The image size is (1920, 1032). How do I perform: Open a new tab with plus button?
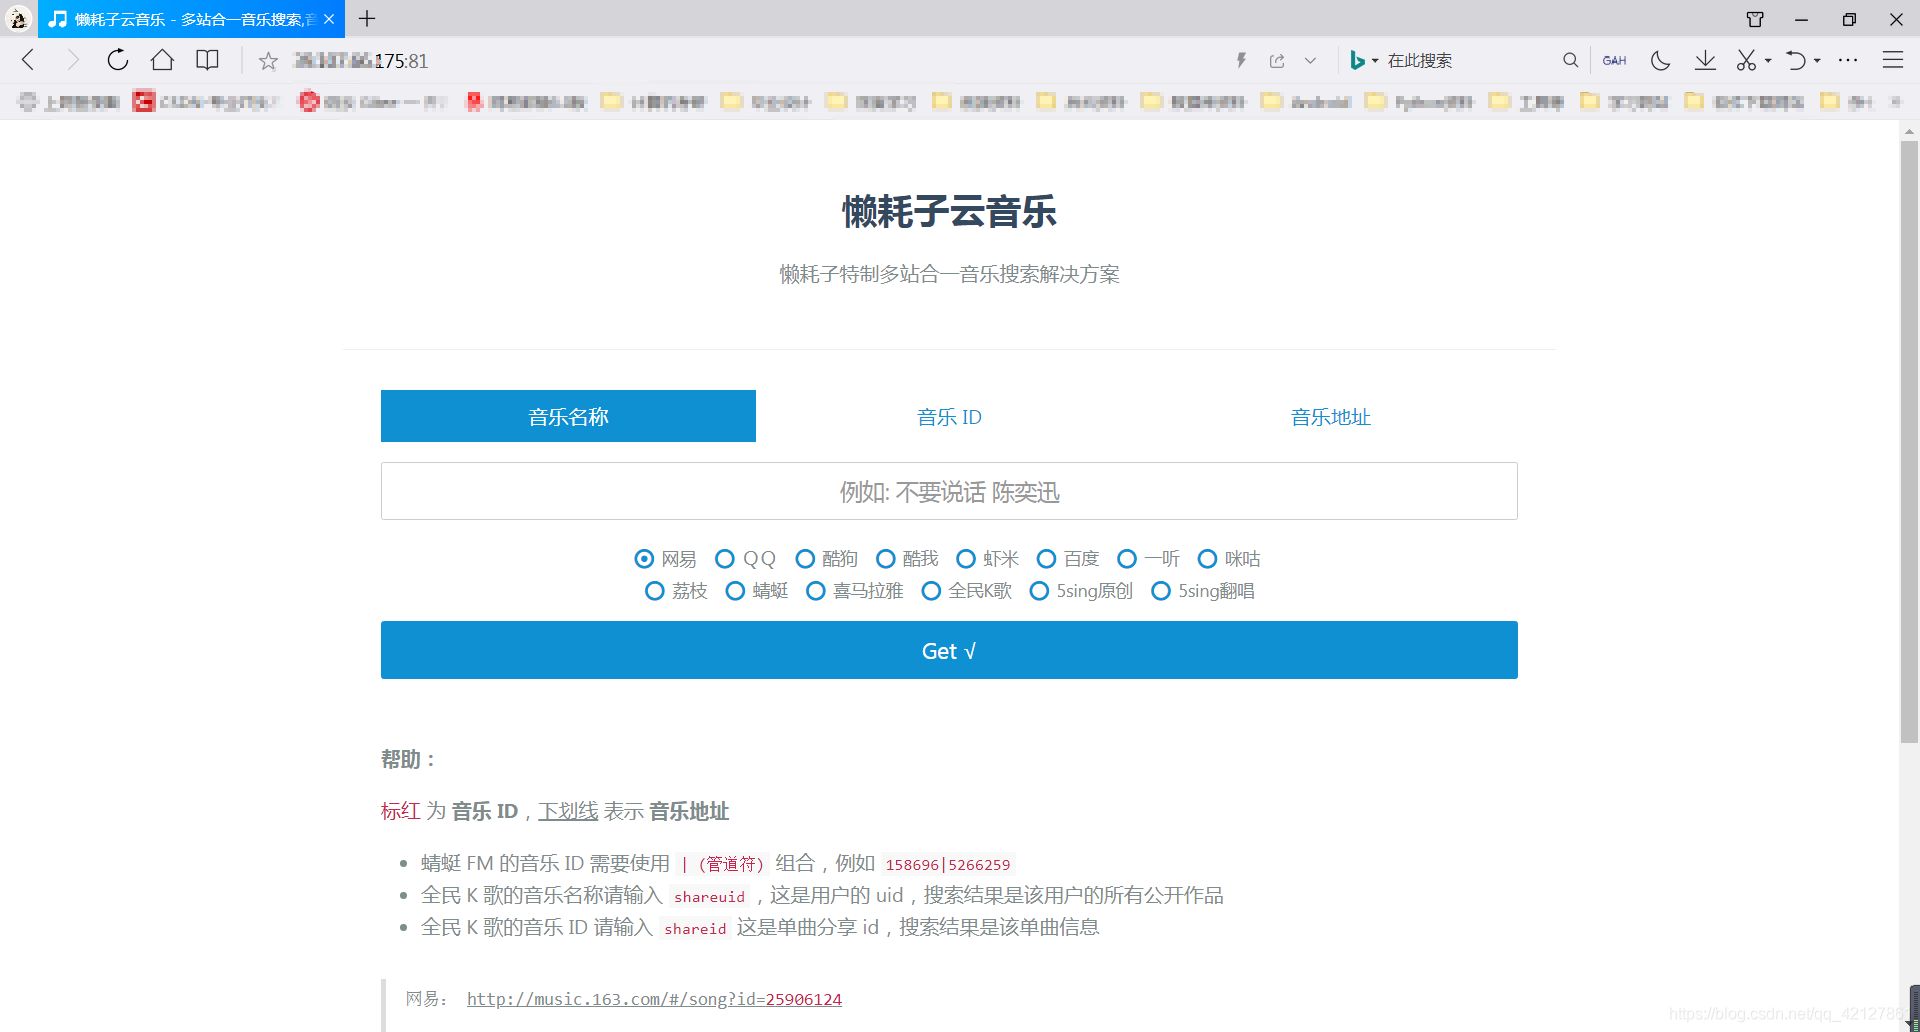[x=367, y=18]
